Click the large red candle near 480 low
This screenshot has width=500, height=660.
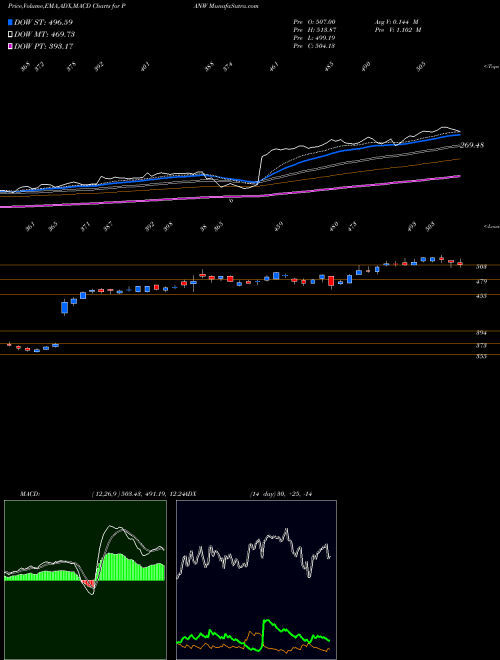pos(331,281)
